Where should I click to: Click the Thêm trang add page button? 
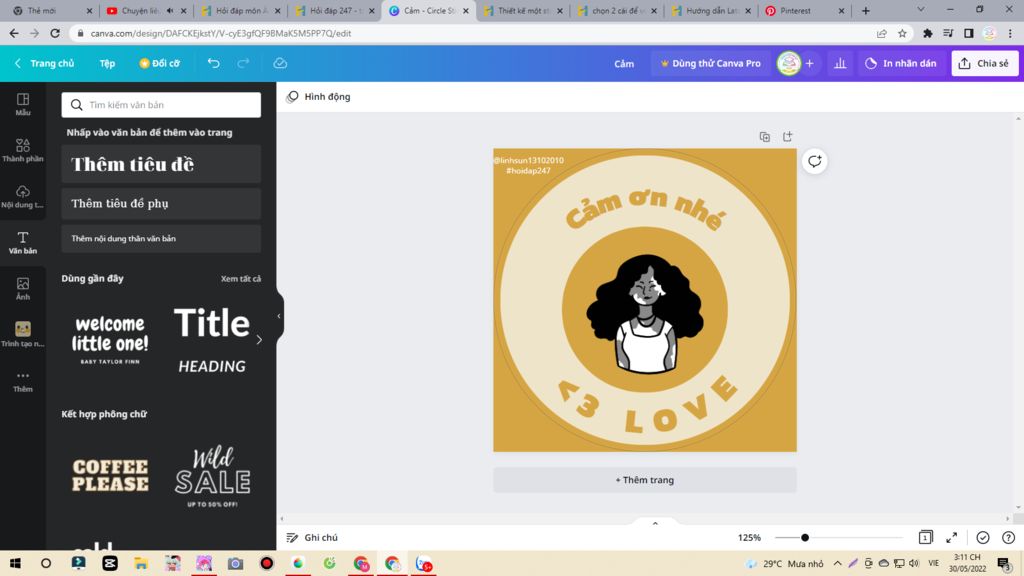pyautogui.click(x=645, y=479)
